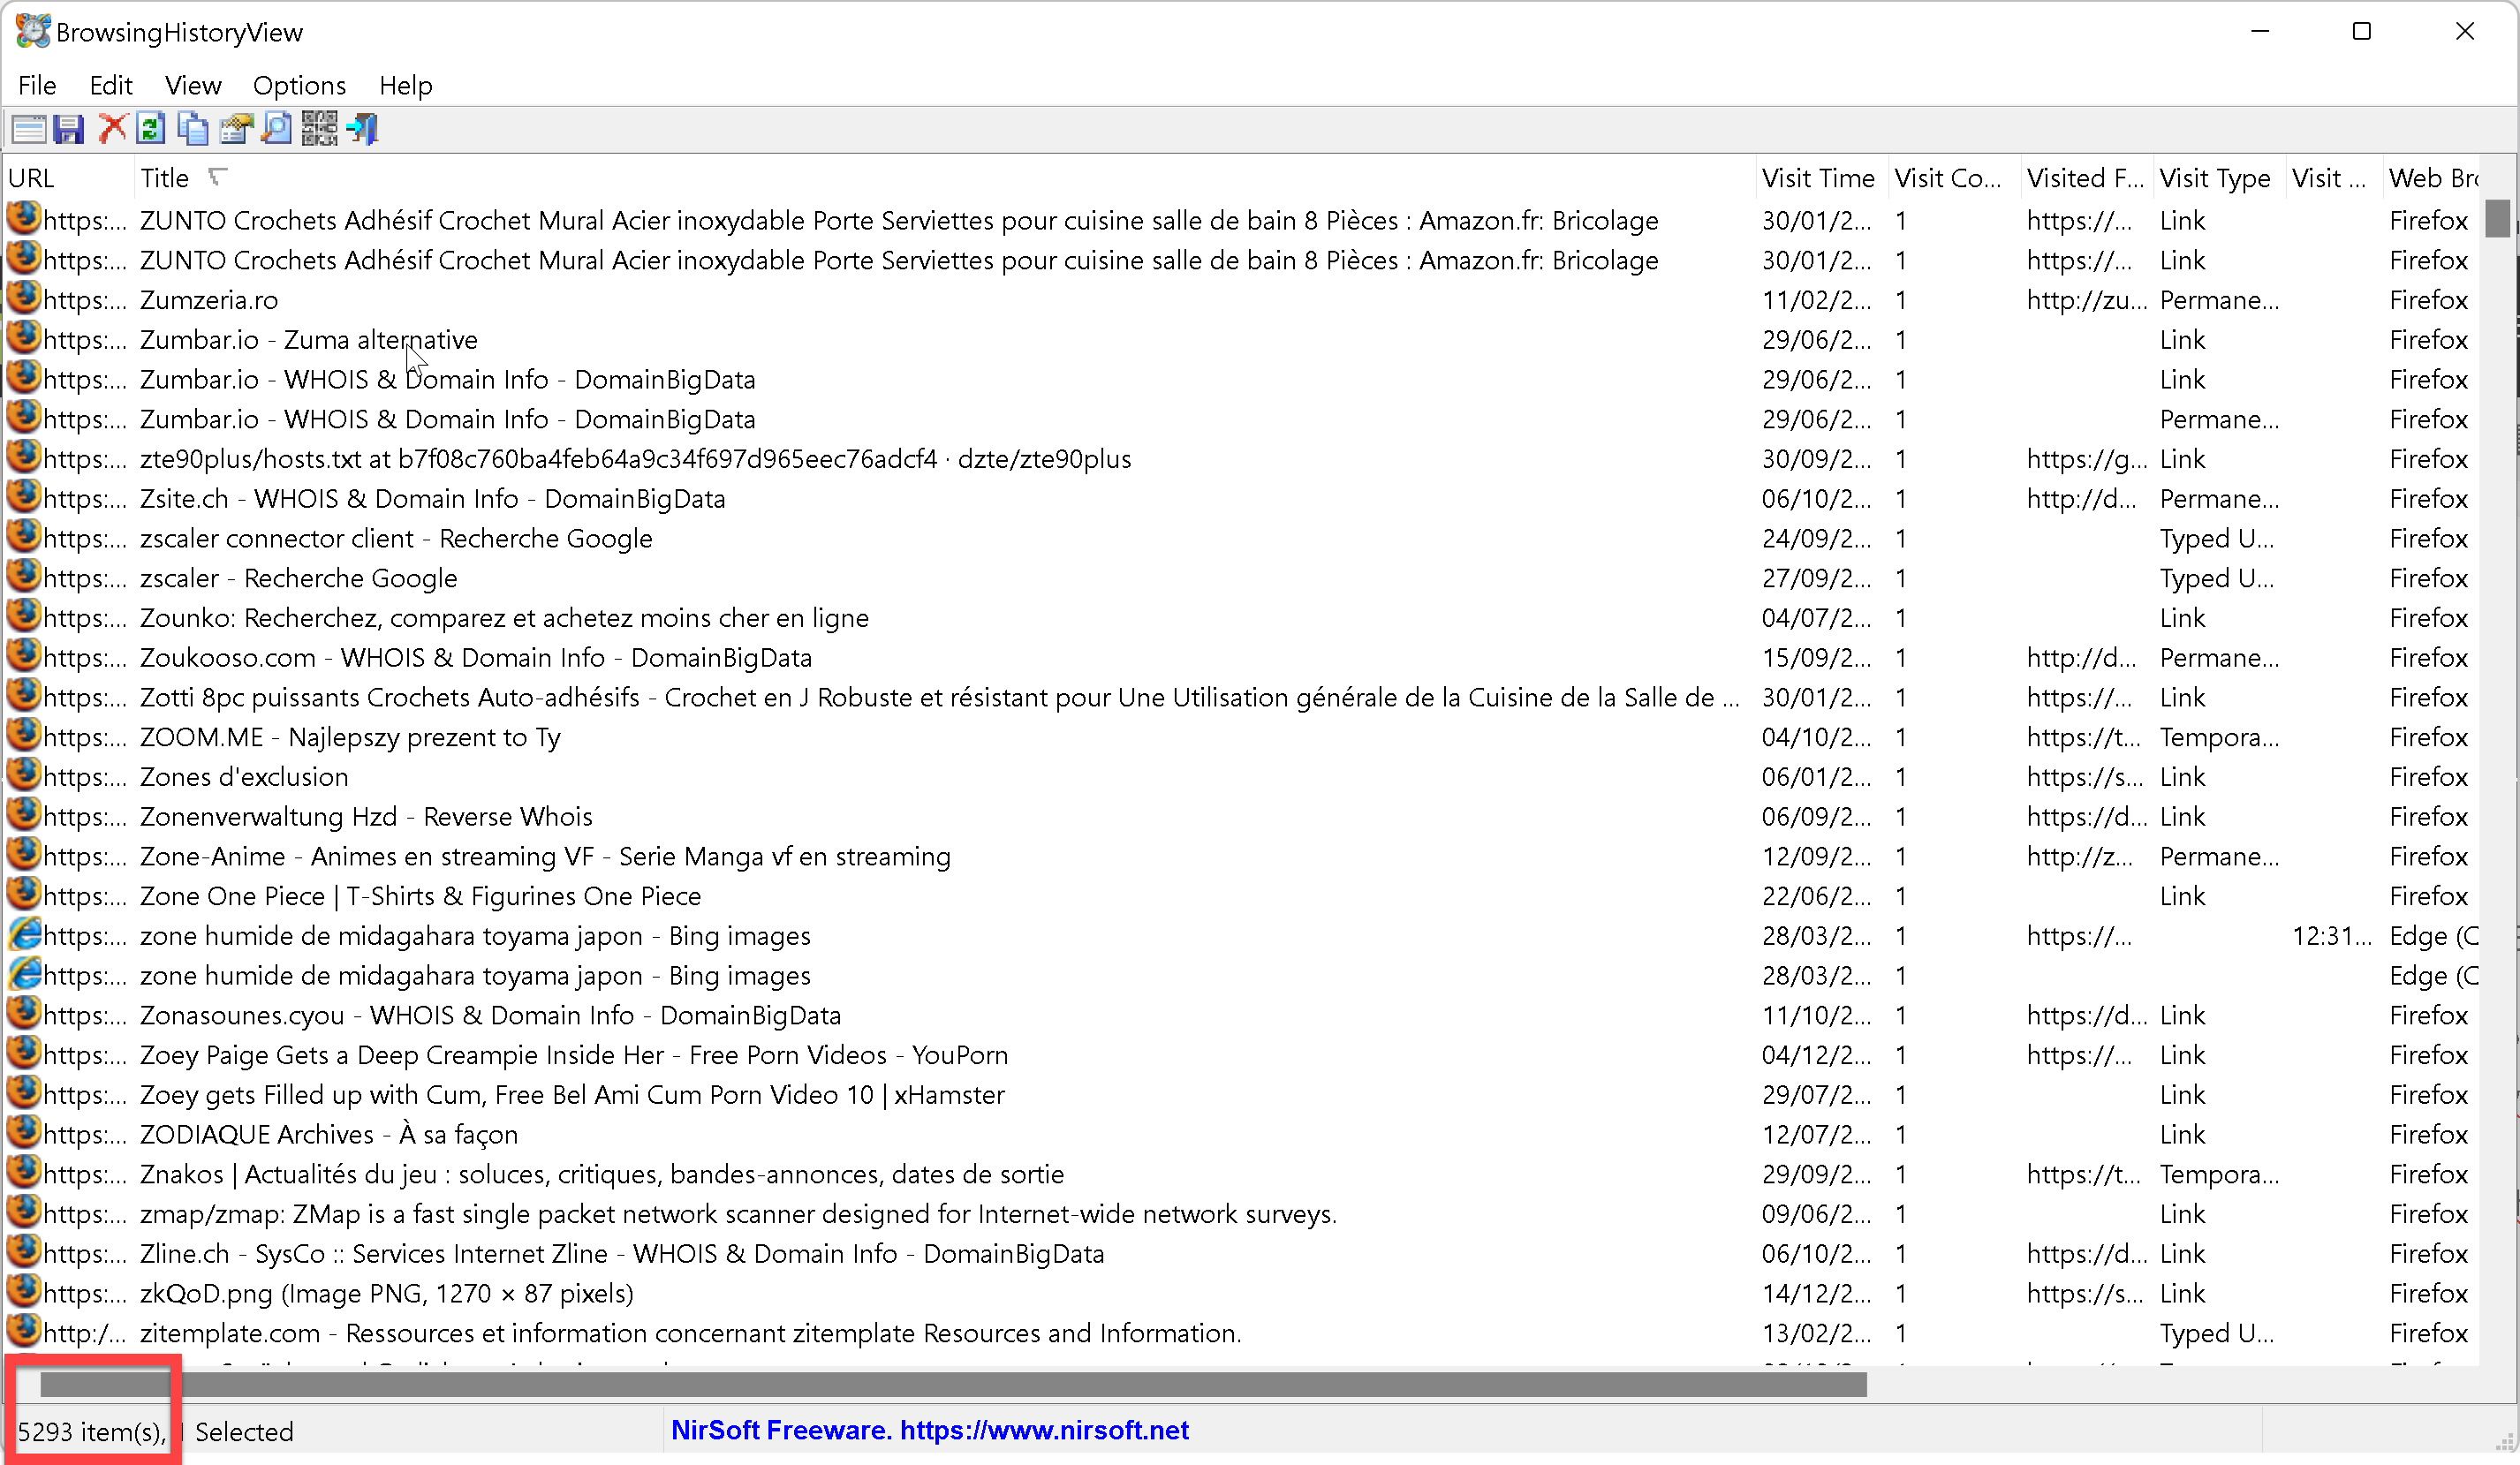Open the Advanced Options toolbar icon
2520x1465 pixels.
point(28,129)
